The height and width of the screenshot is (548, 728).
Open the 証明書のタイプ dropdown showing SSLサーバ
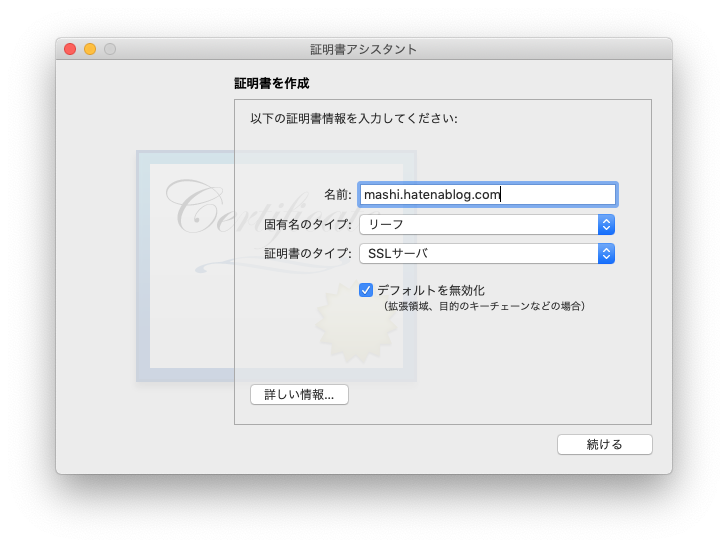tap(487, 254)
